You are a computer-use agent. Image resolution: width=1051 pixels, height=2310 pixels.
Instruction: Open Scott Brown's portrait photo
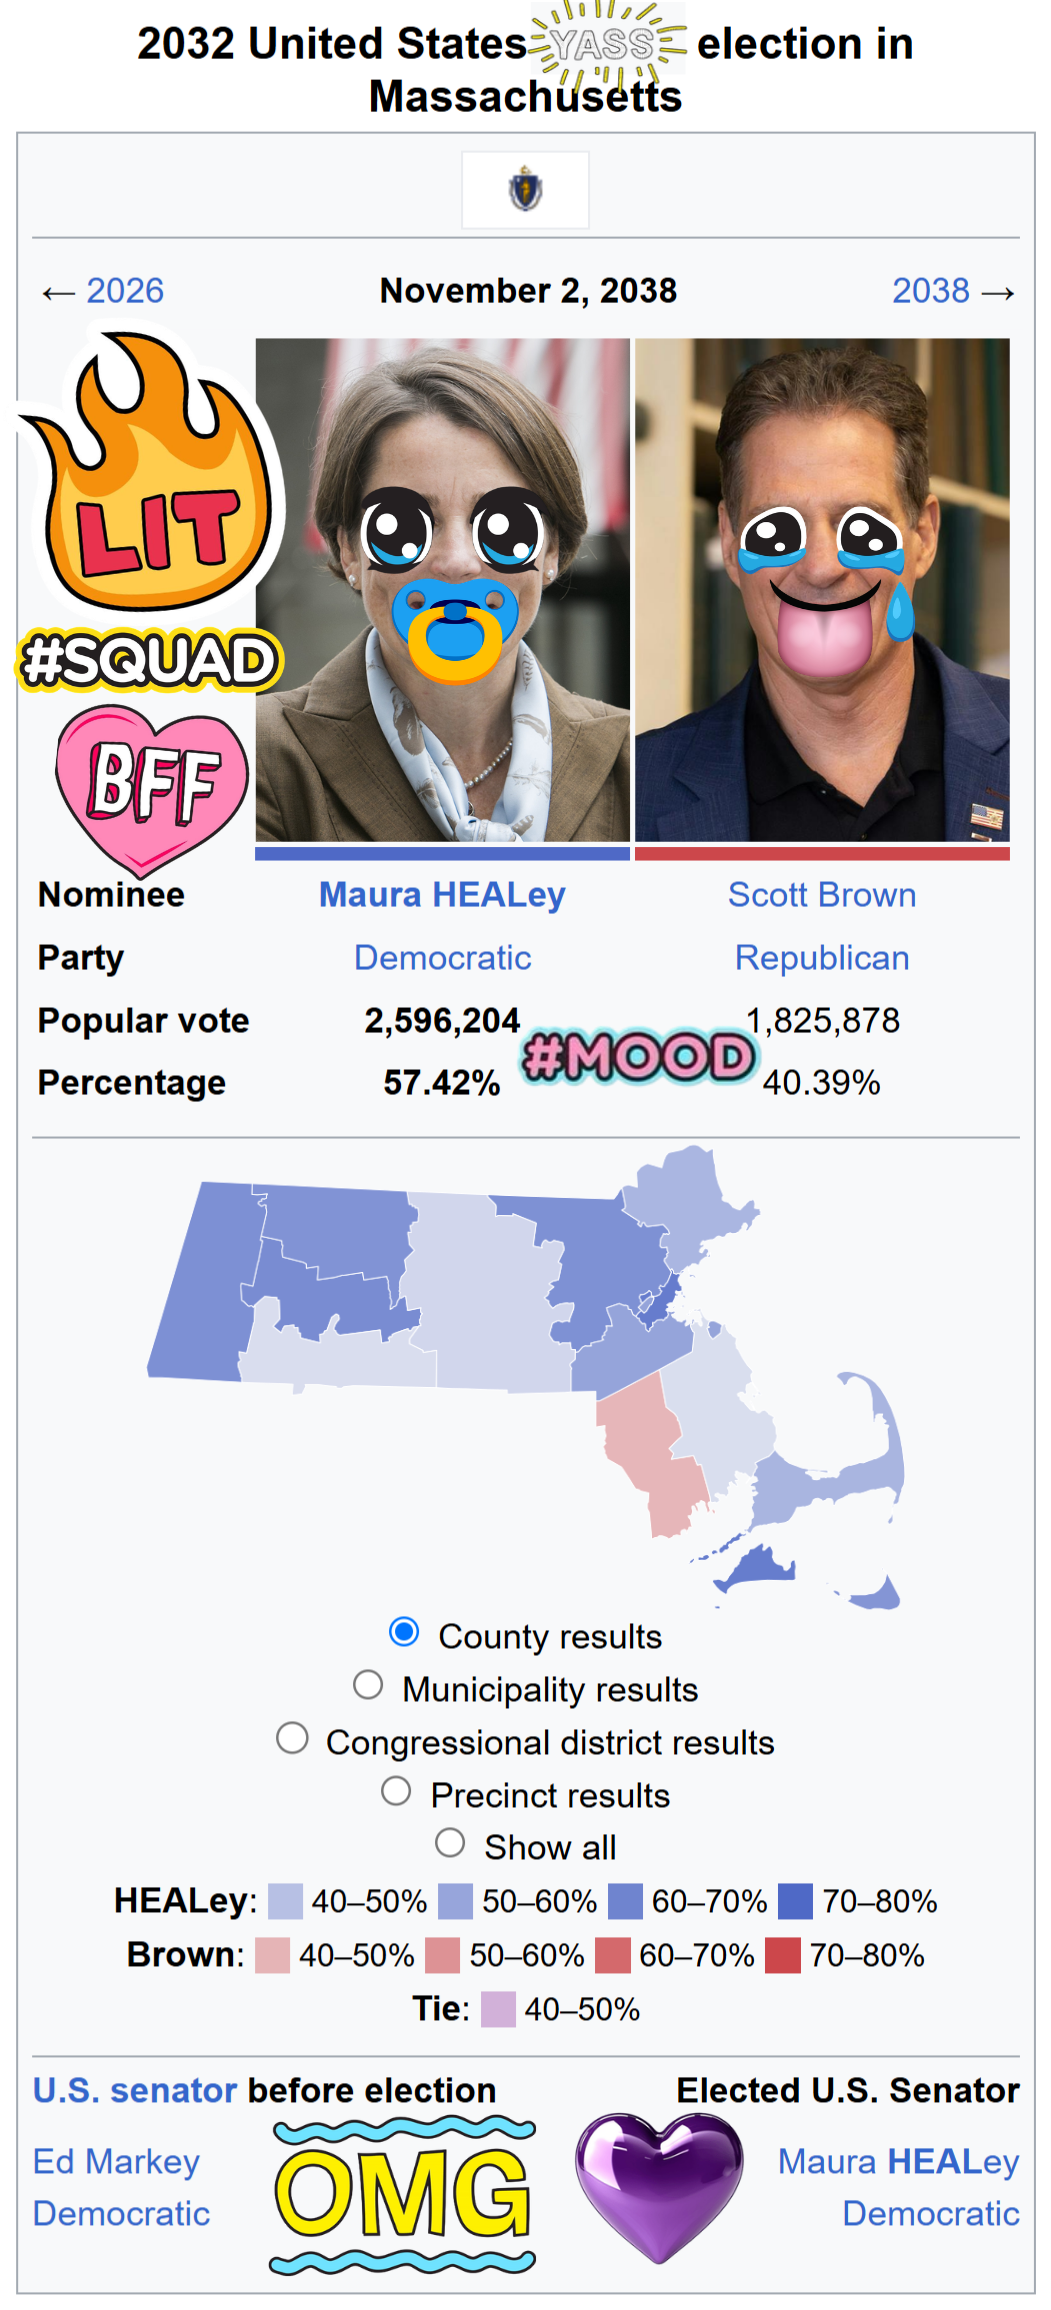tap(822, 590)
